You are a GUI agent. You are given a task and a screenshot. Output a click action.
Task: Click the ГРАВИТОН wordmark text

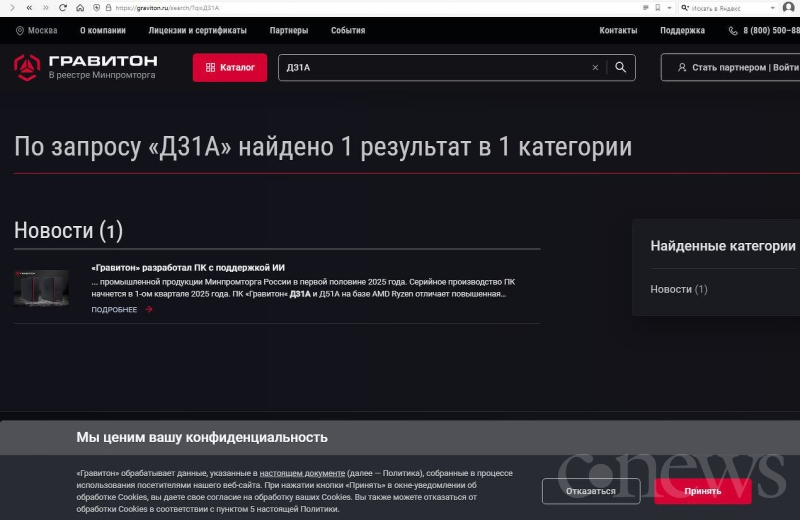(103, 61)
